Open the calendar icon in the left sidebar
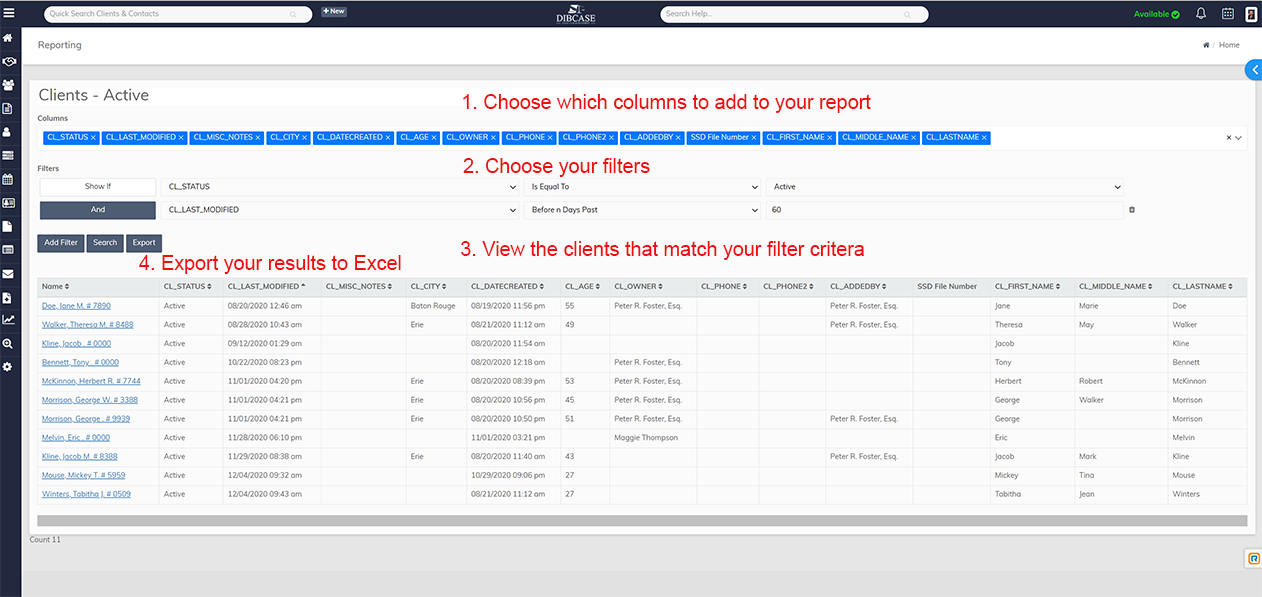The height and width of the screenshot is (597, 1262). click(8, 179)
